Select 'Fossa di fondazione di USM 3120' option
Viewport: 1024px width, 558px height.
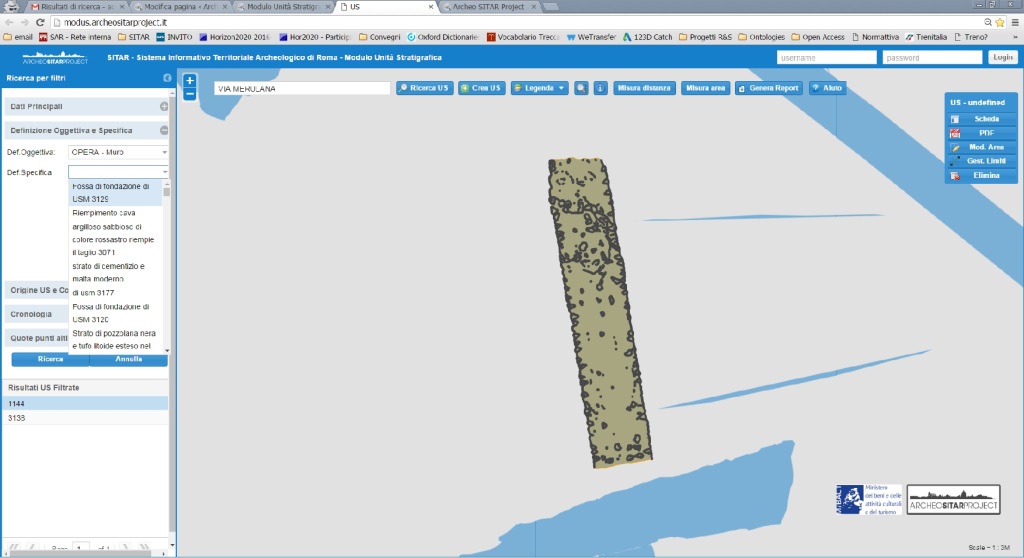click(x=115, y=313)
